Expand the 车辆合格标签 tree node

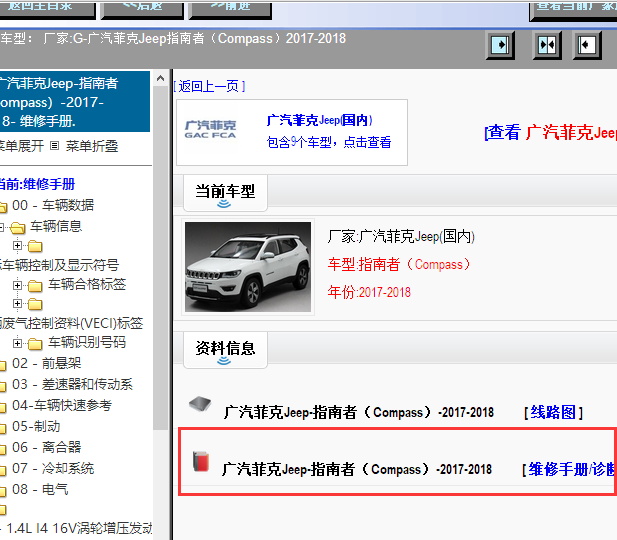coord(17,285)
